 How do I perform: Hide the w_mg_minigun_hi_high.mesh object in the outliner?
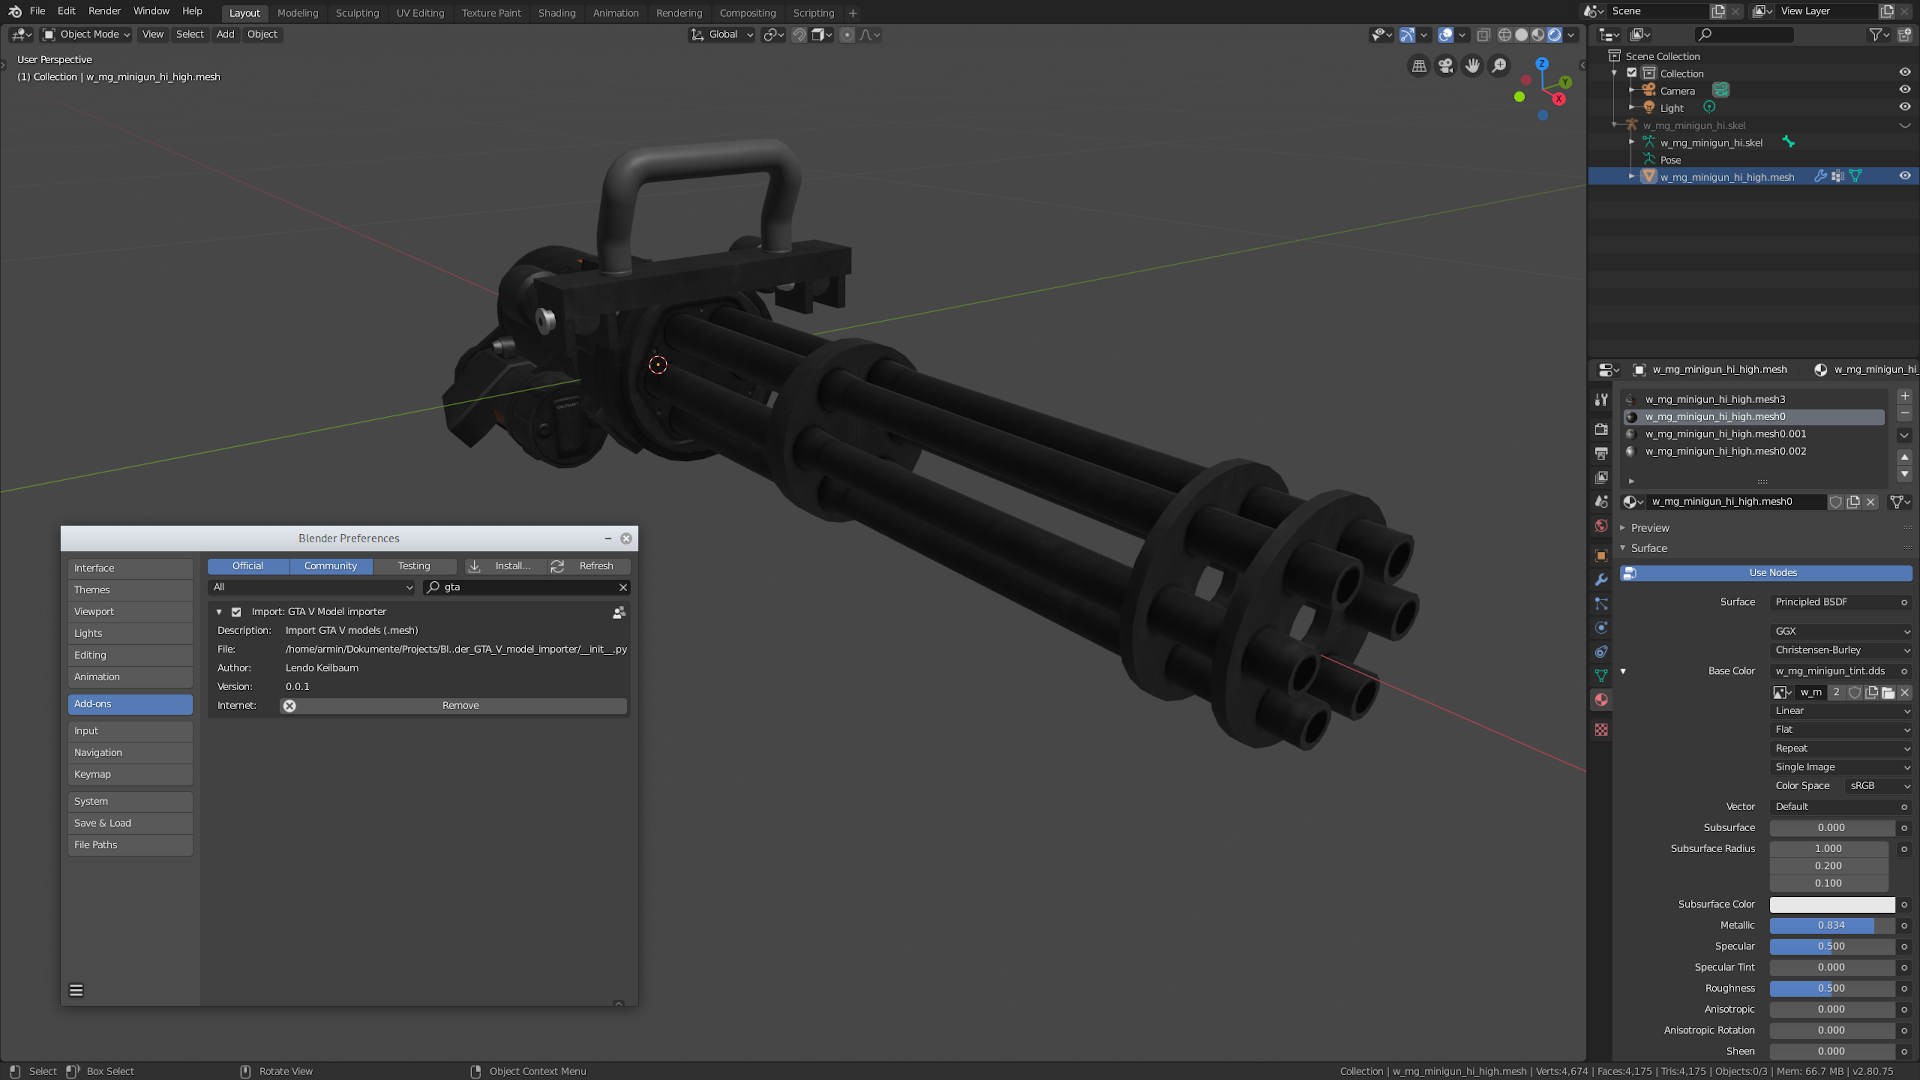(x=1904, y=177)
